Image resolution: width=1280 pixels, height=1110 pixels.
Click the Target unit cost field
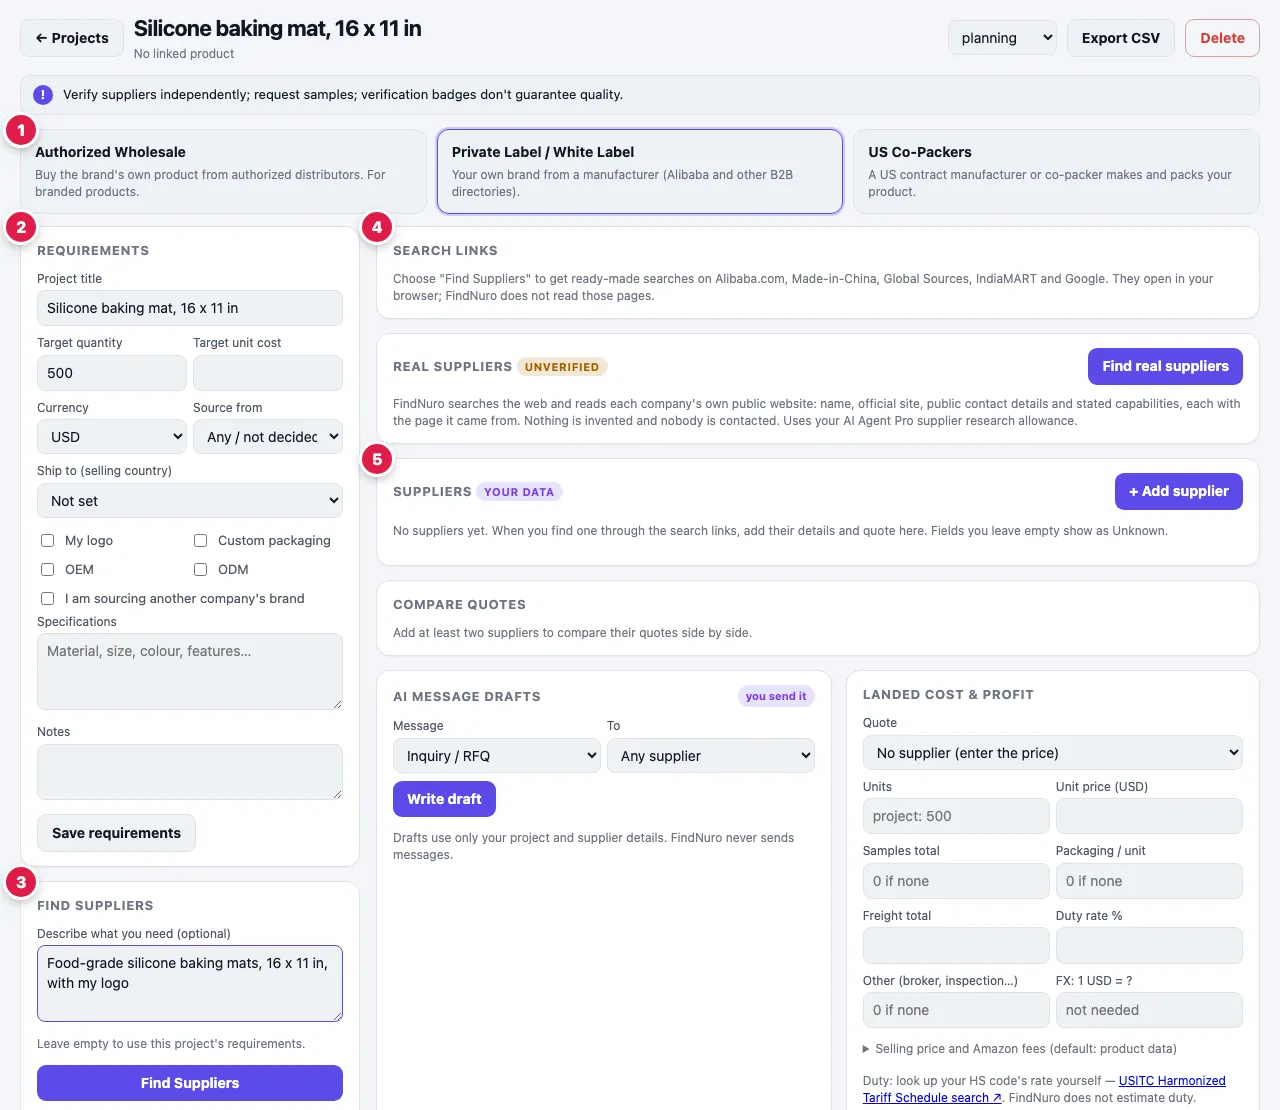tap(268, 373)
